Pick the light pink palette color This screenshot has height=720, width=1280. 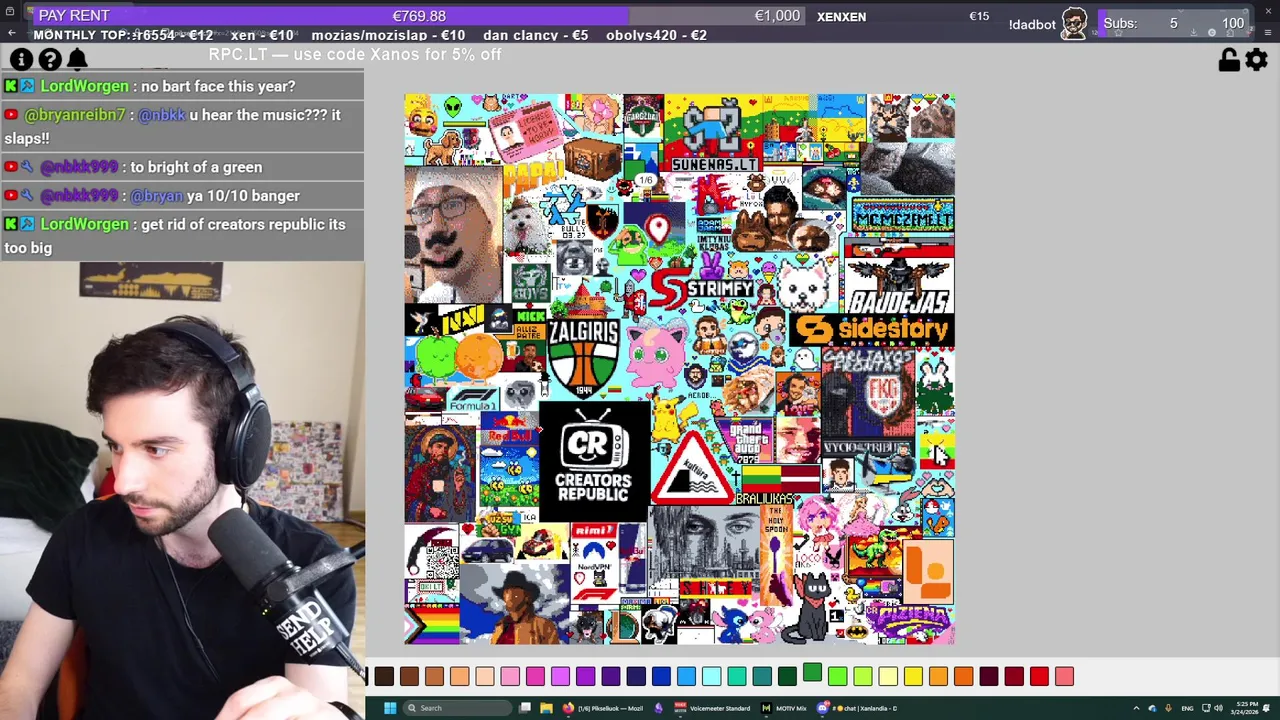510,677
